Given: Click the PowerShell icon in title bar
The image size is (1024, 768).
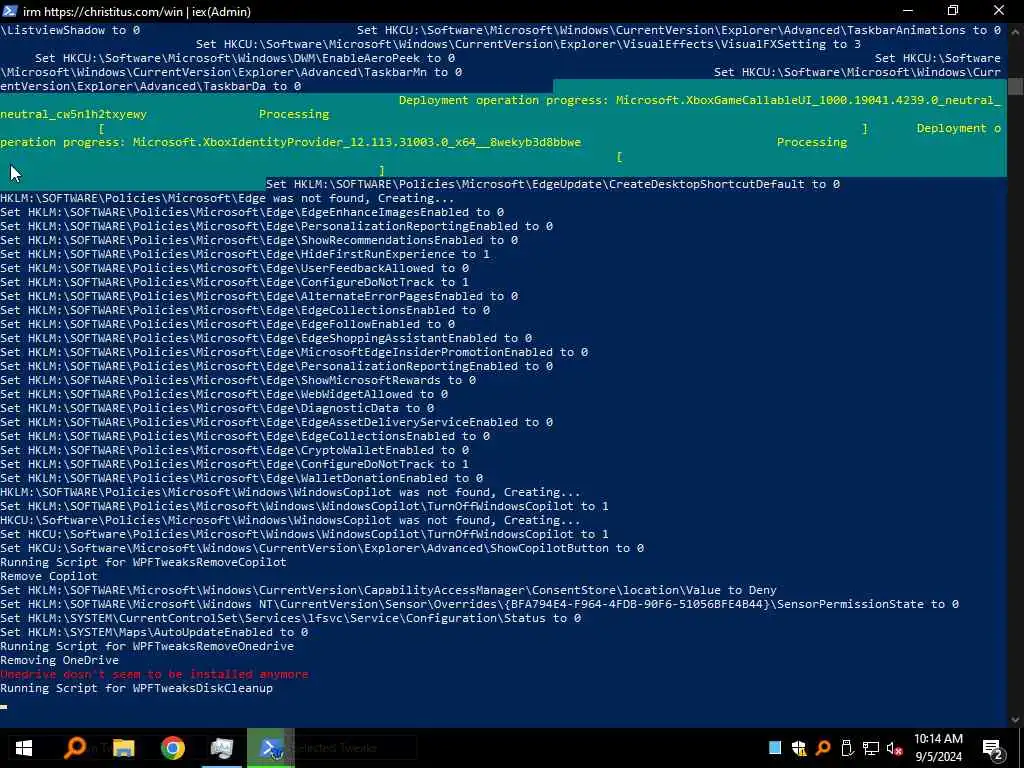Looking at the screenshot, I should point(10,11).
